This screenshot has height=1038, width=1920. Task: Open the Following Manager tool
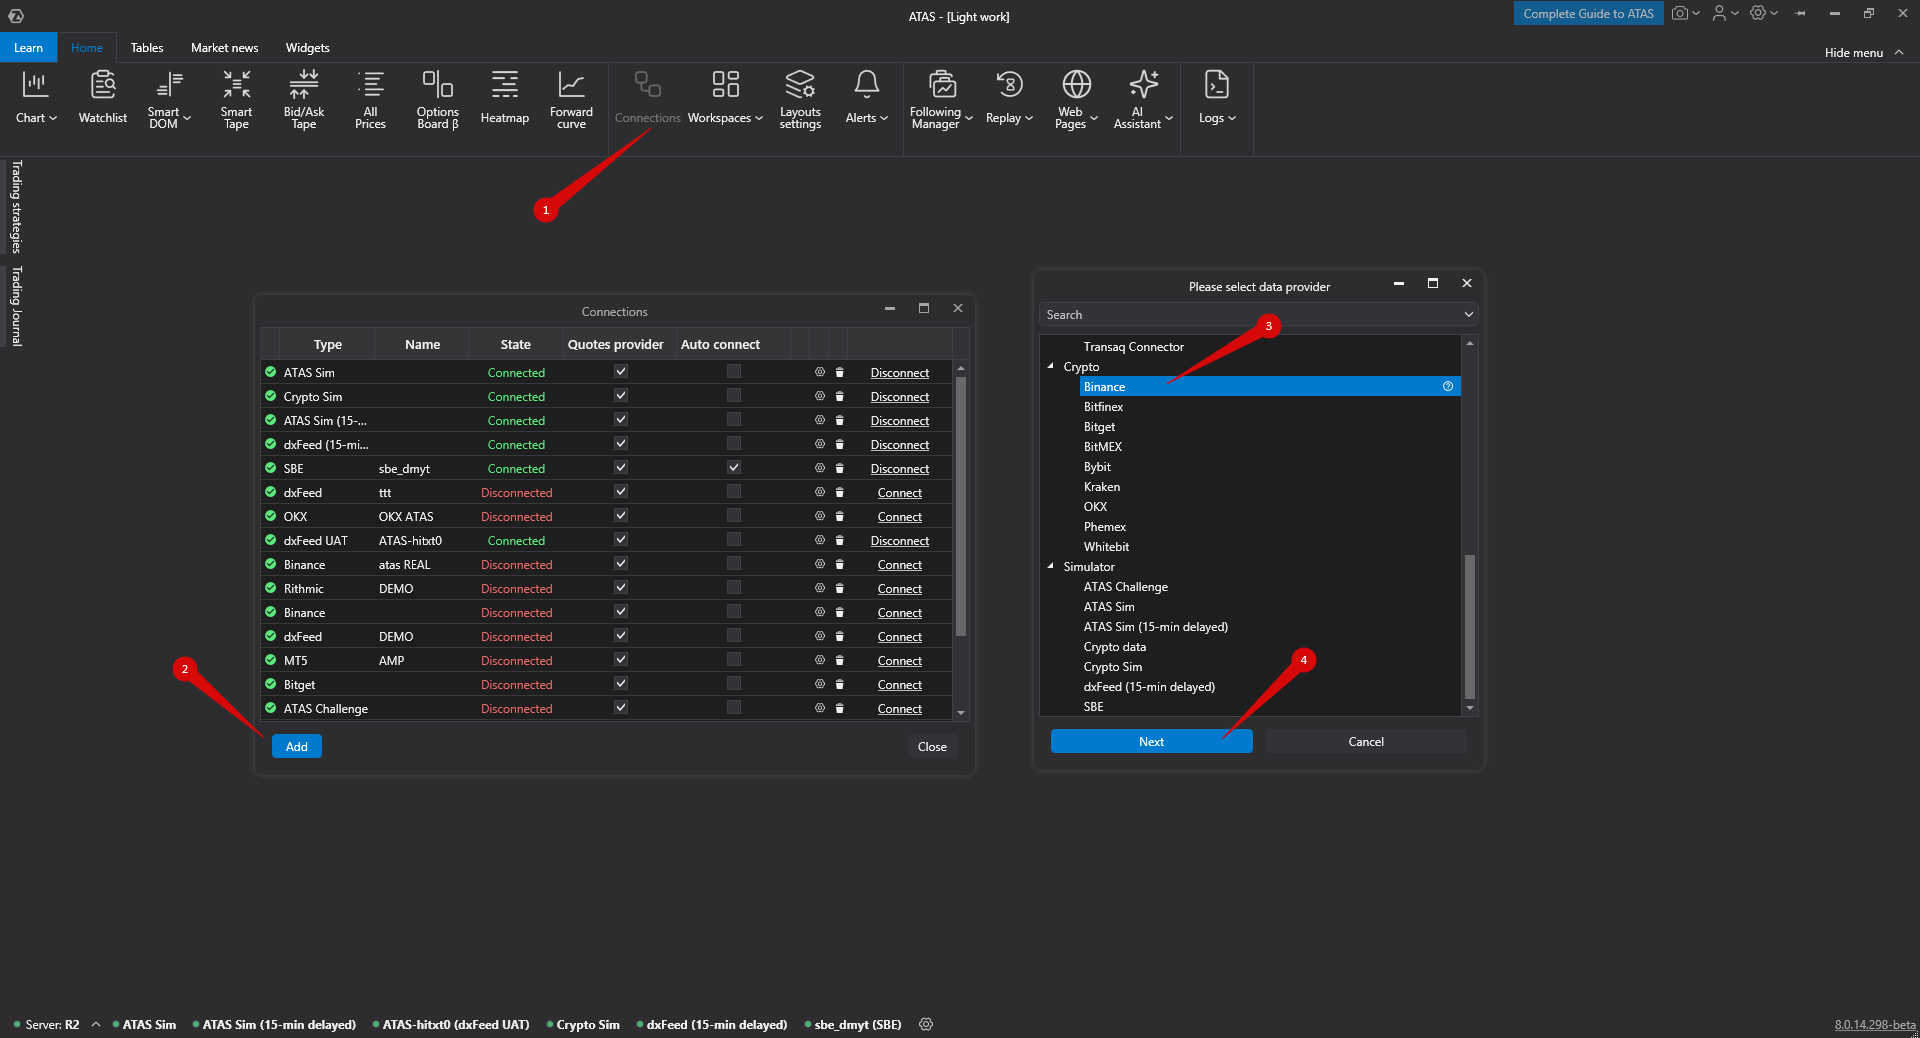[x=941, y=99]
